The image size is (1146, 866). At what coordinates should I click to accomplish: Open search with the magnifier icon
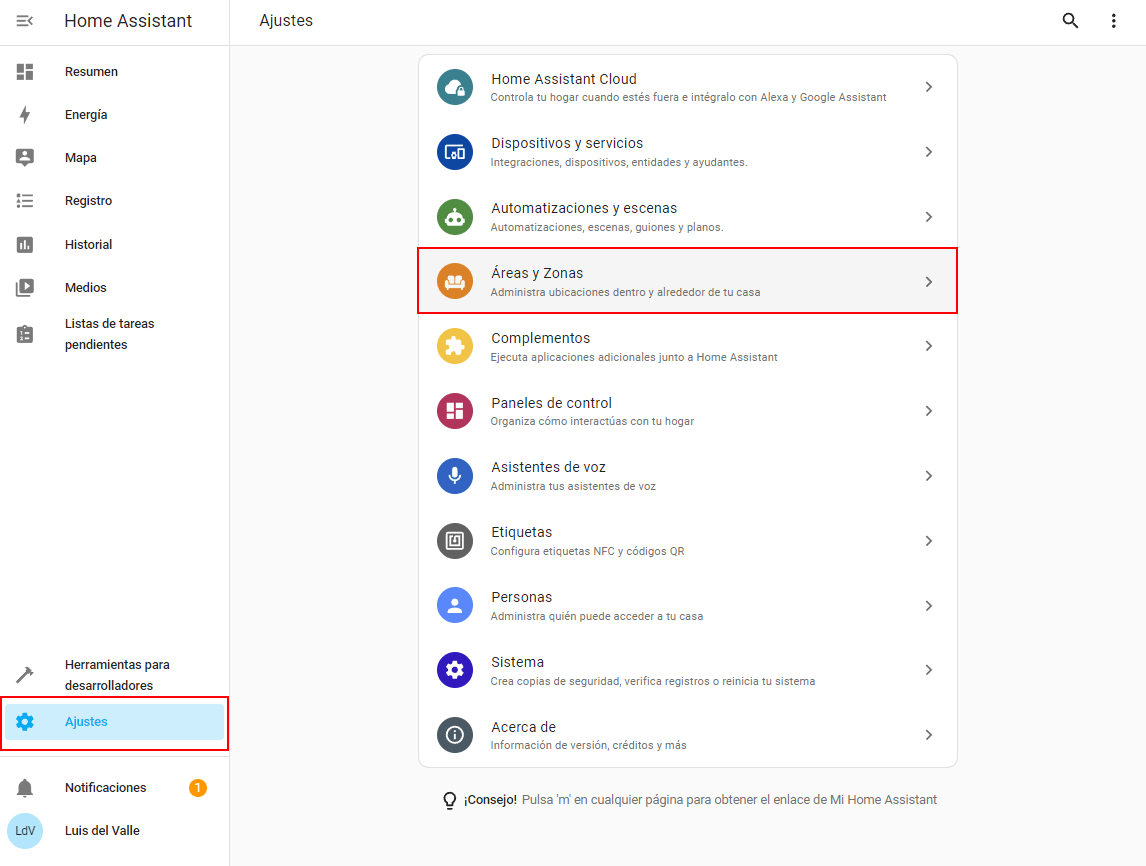click(1070, 20)
